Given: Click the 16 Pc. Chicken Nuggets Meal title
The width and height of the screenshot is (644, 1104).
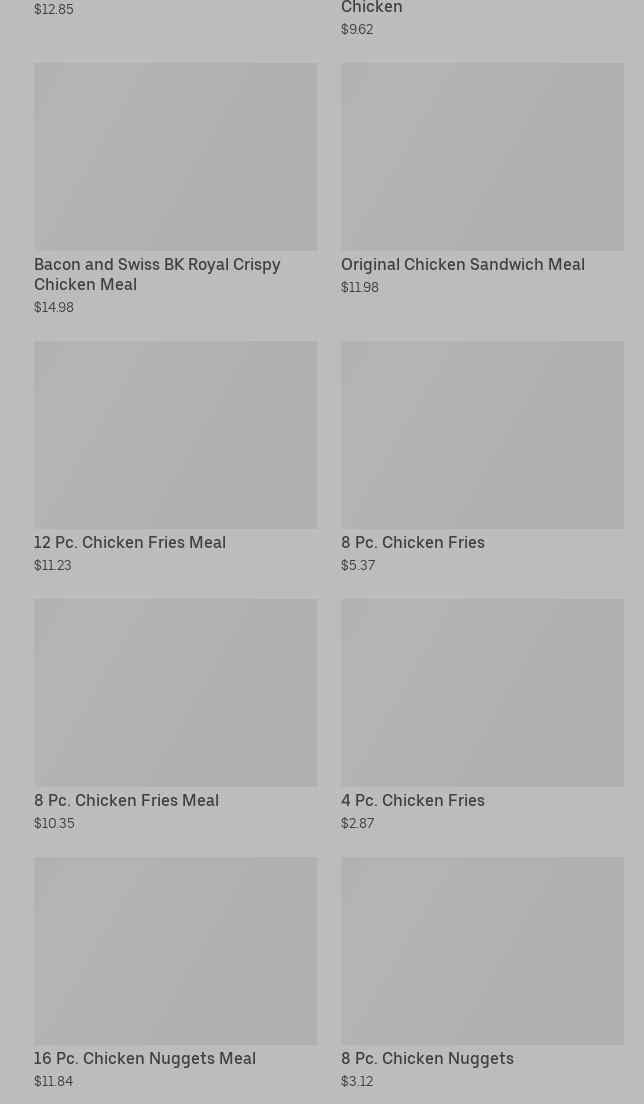Looking at the screenshot, I should click(x=145, y=1058).
